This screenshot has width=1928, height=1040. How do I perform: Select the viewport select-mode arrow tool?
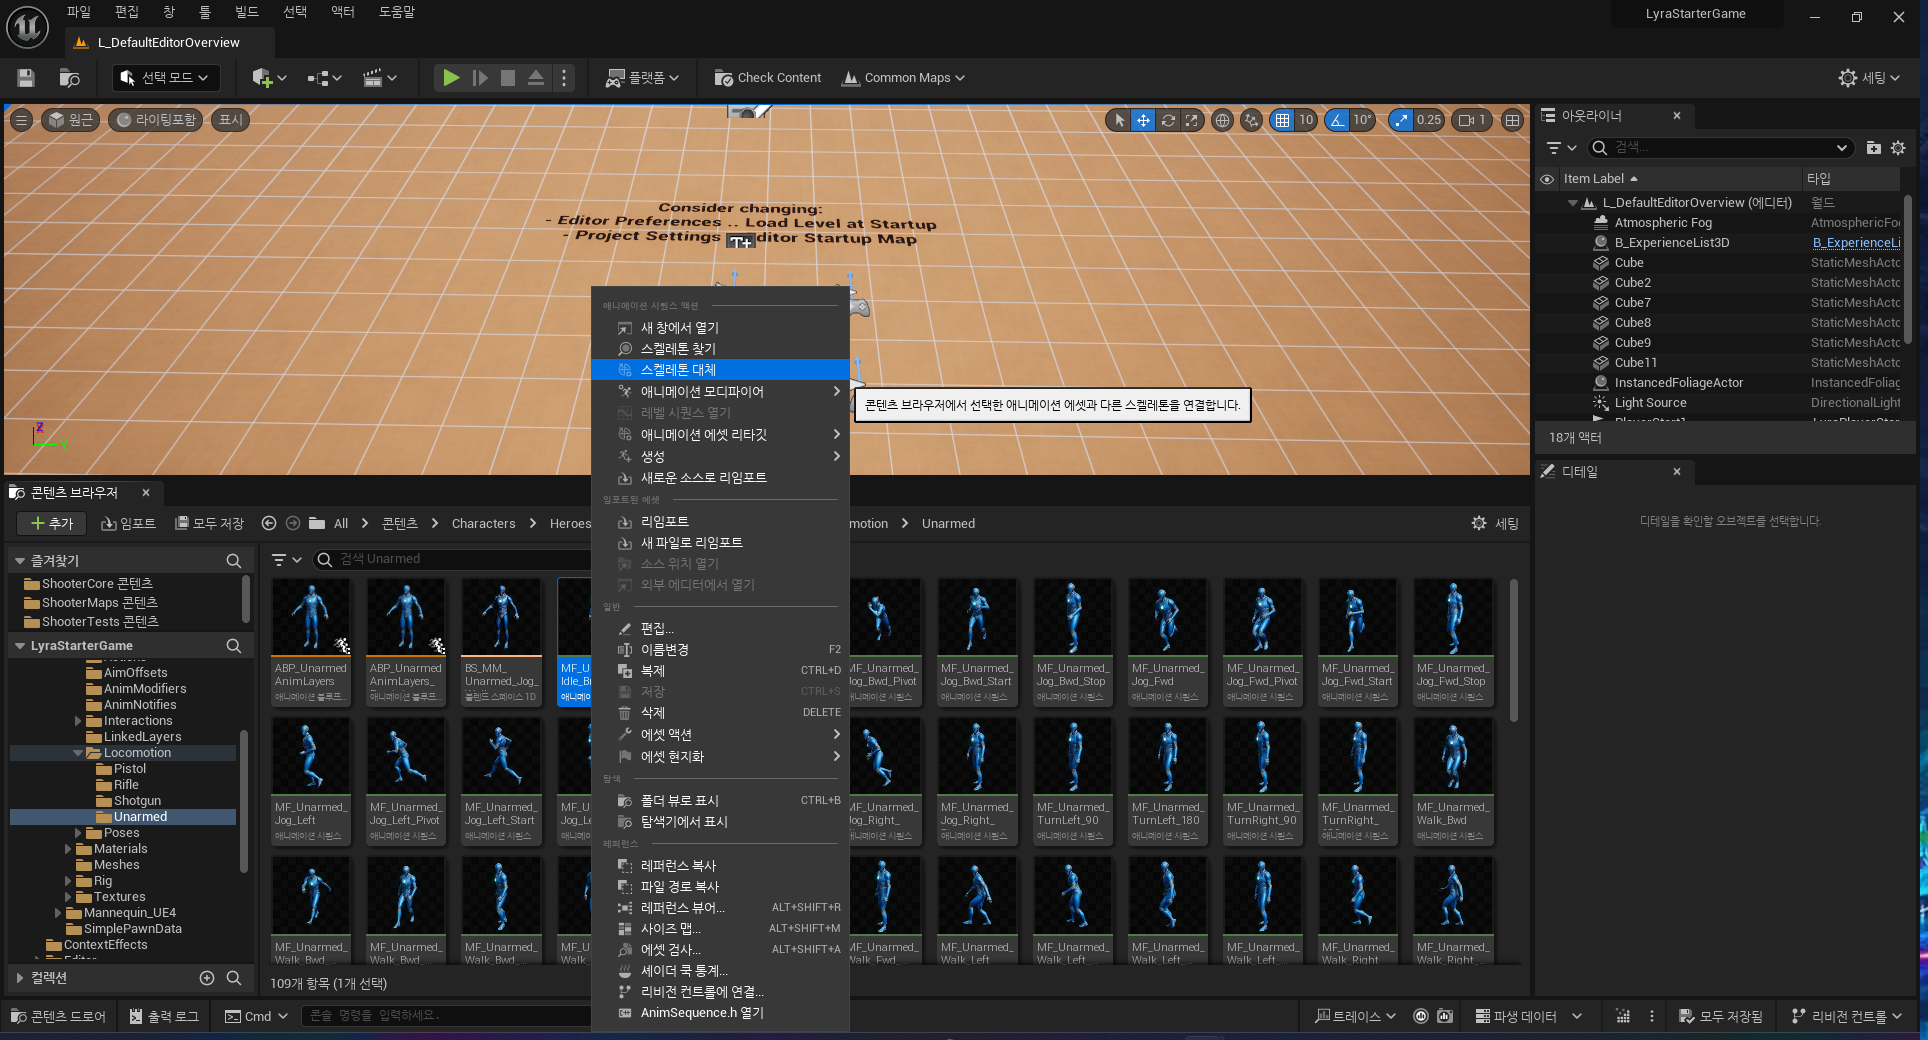[1119, 120]
